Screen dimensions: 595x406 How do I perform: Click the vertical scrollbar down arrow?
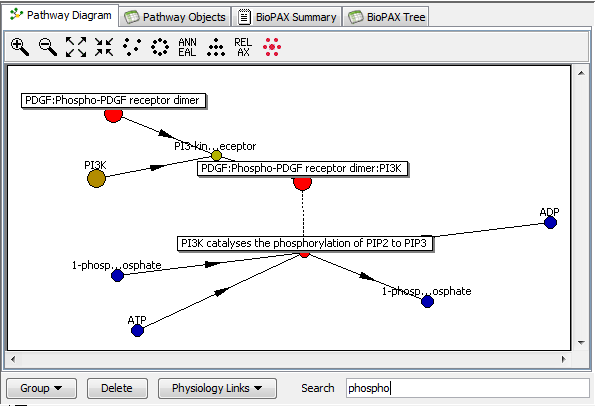coord(581,343)
